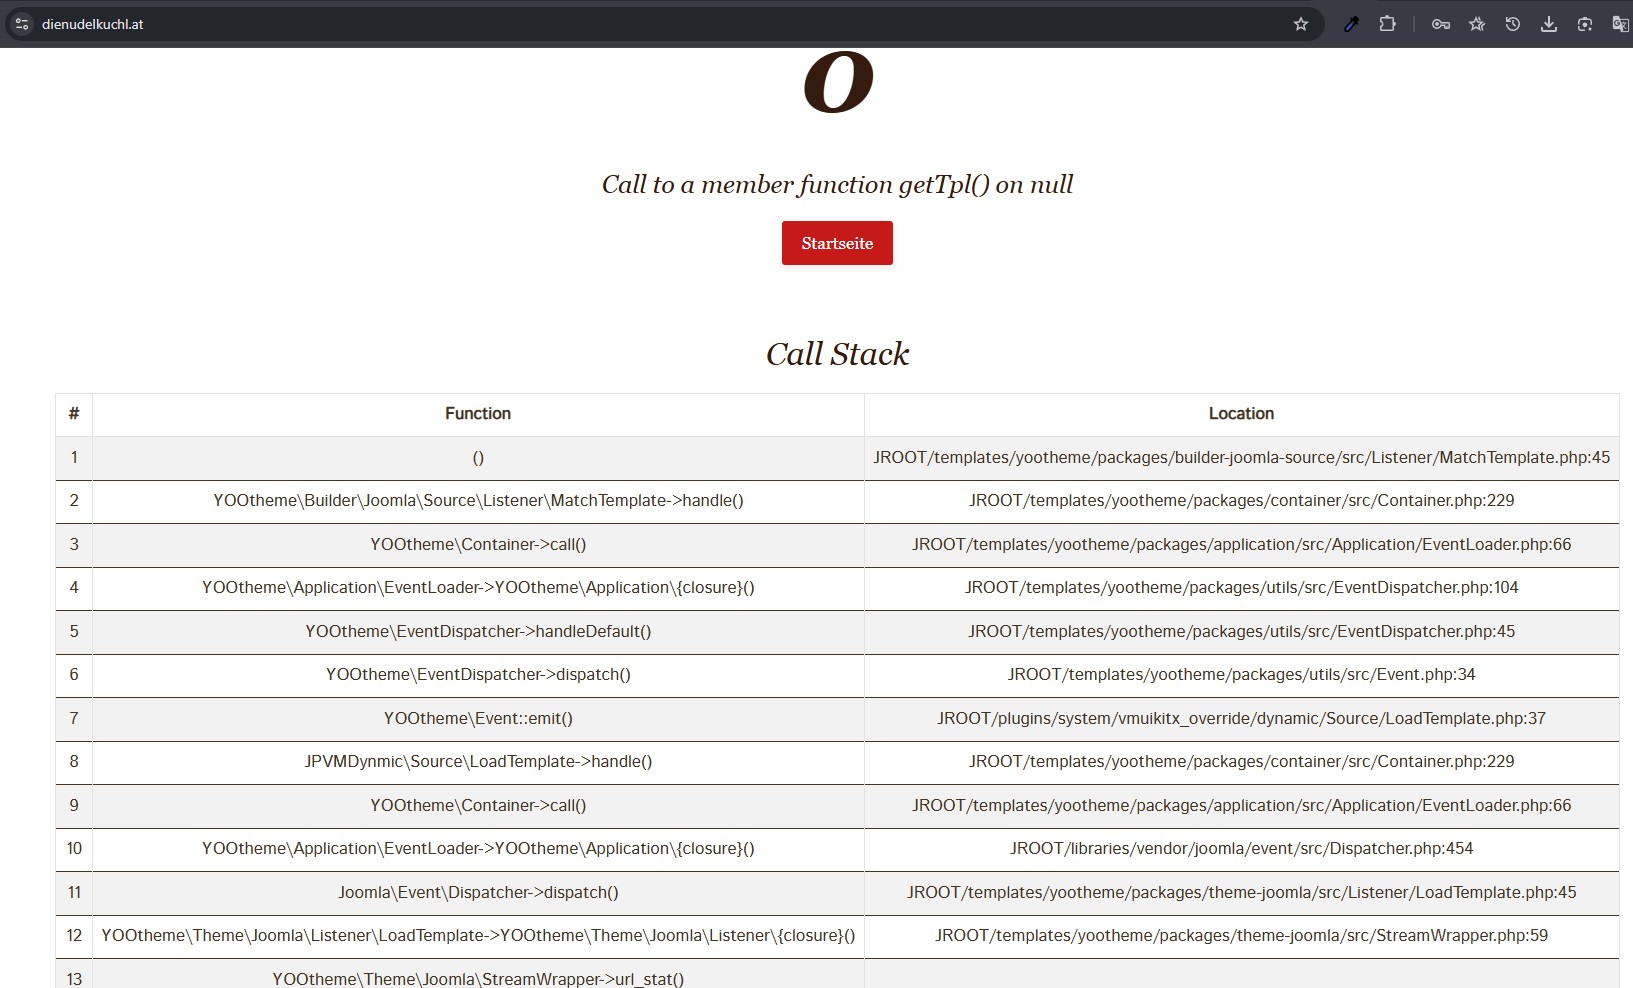The width and height of the screenshot is (1633, 988).
Task: Click the StreamWrapper.php:59 location cell
Action: tap(1241, 935)
